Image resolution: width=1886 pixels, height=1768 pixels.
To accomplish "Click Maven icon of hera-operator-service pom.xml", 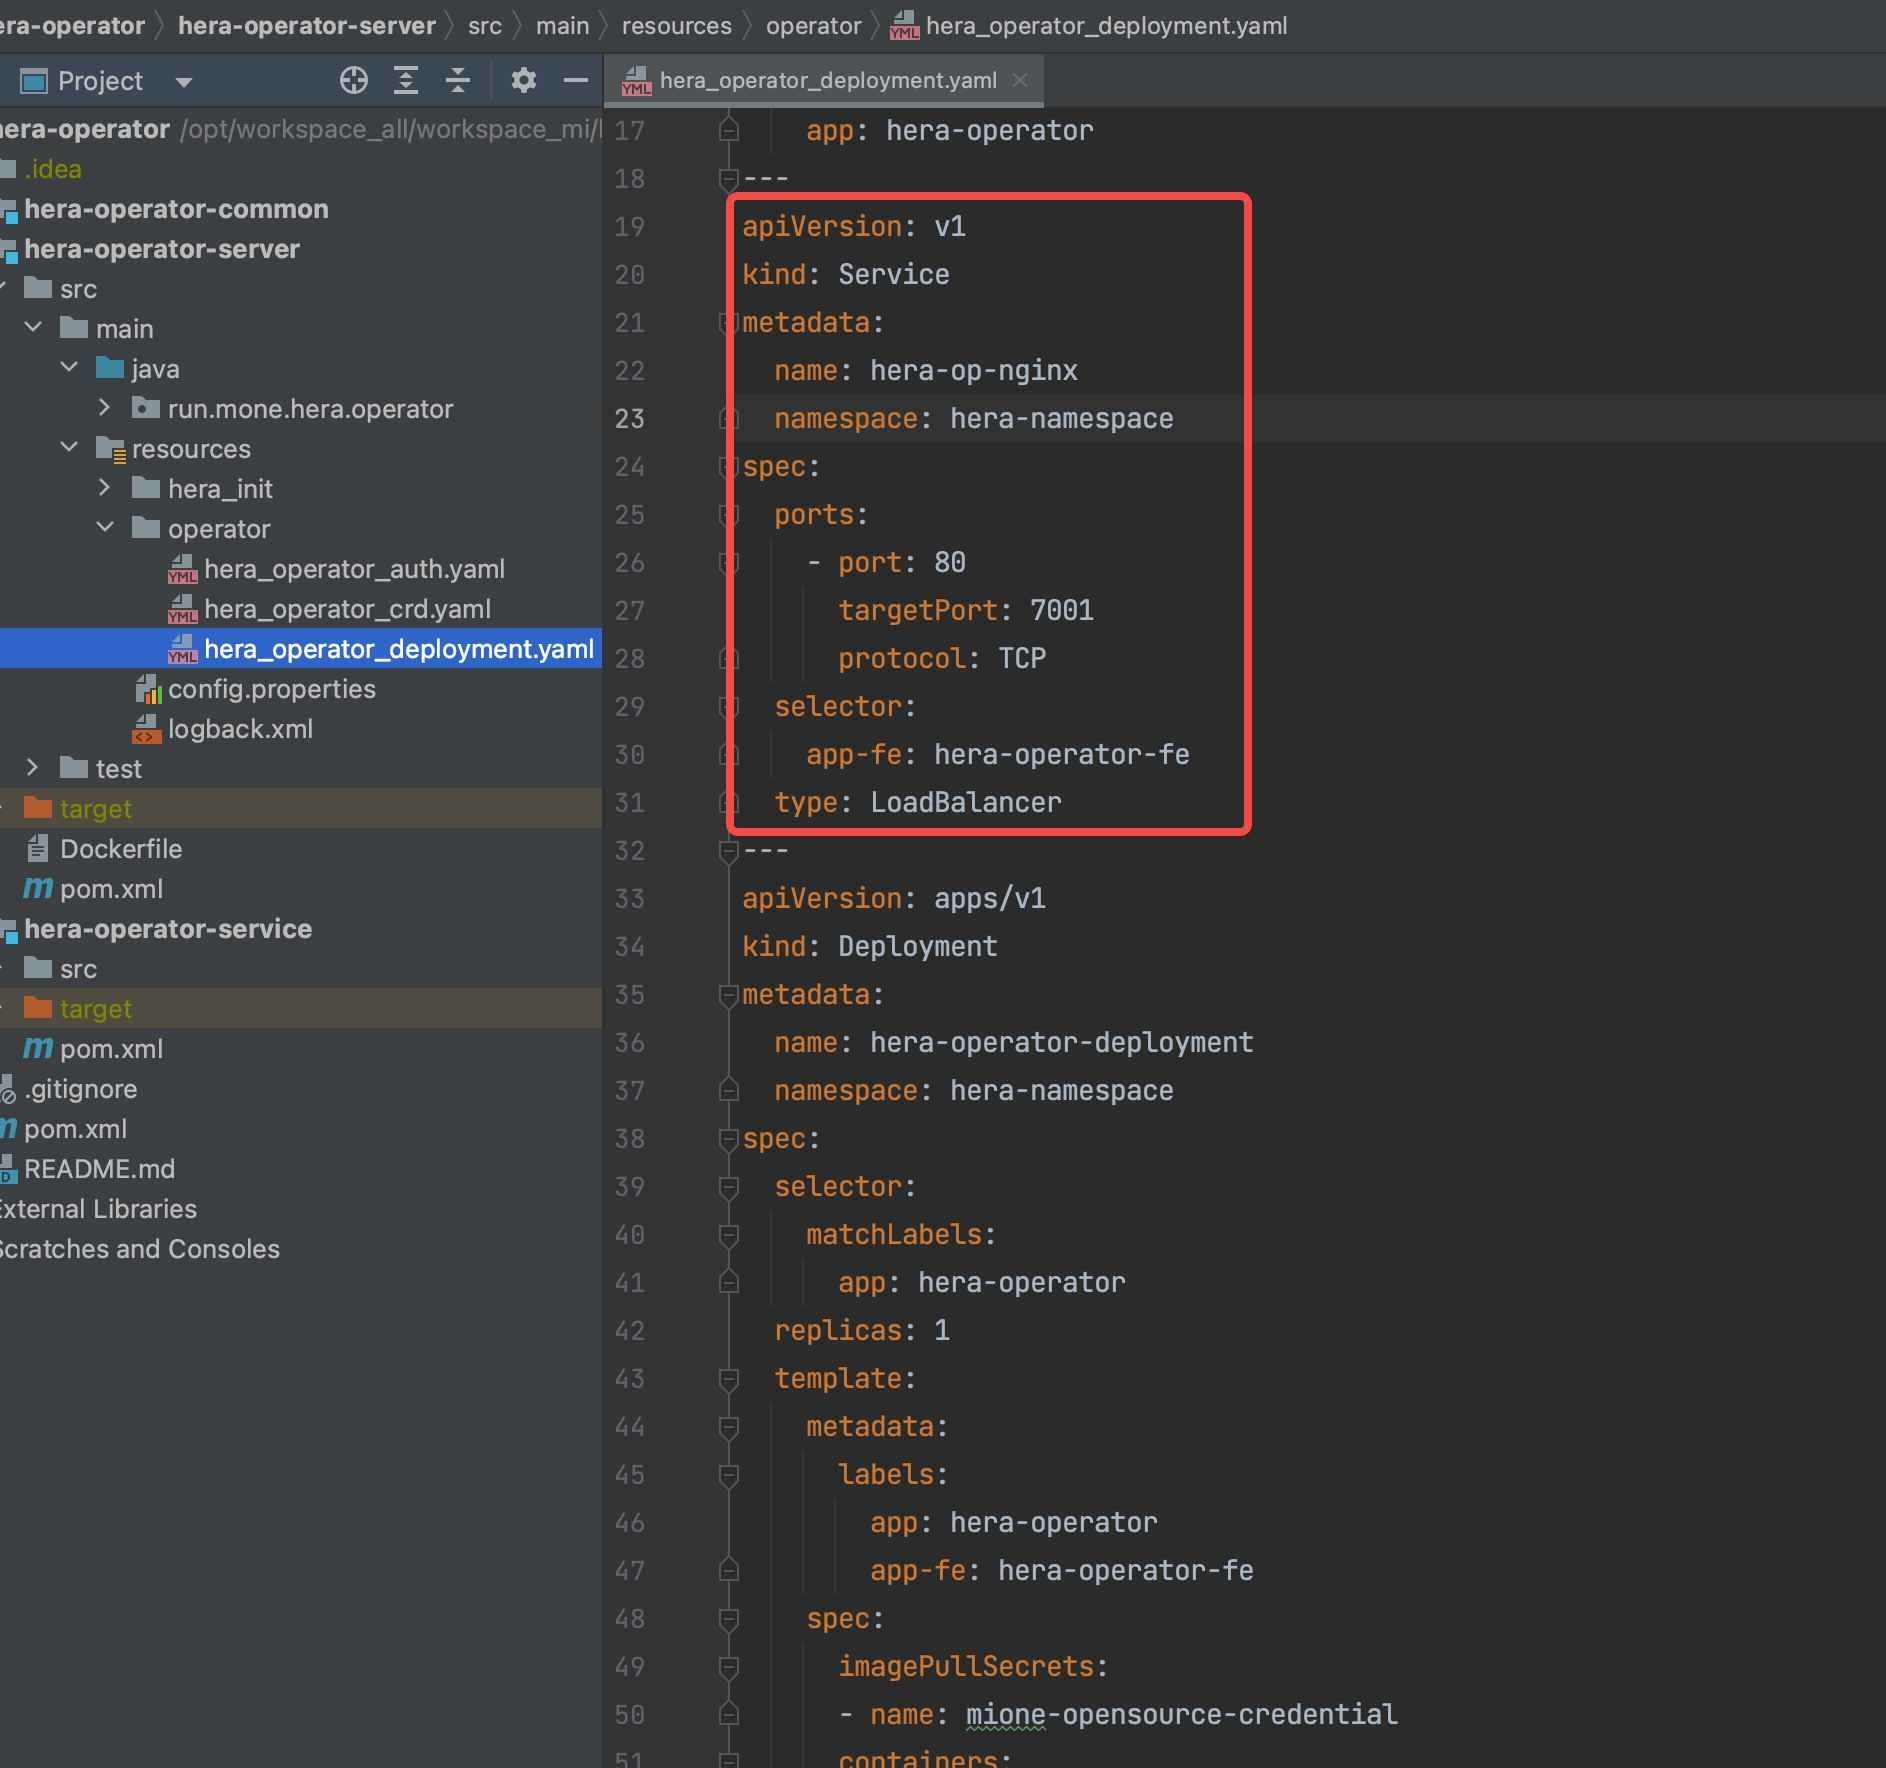I will coord(38,1048).
